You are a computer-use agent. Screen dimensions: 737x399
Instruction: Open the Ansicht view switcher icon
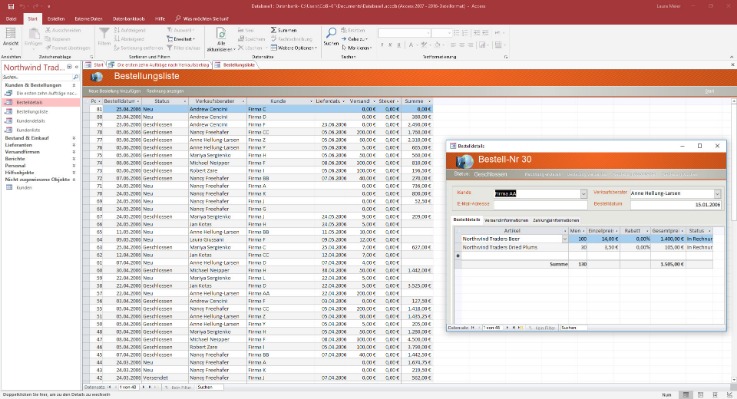click(10, 33)
